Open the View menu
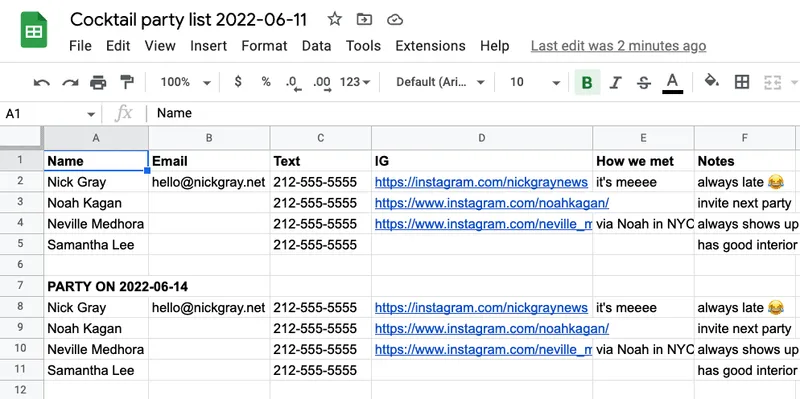Screen dimensions: 800x399 click(x=160, y=46)
